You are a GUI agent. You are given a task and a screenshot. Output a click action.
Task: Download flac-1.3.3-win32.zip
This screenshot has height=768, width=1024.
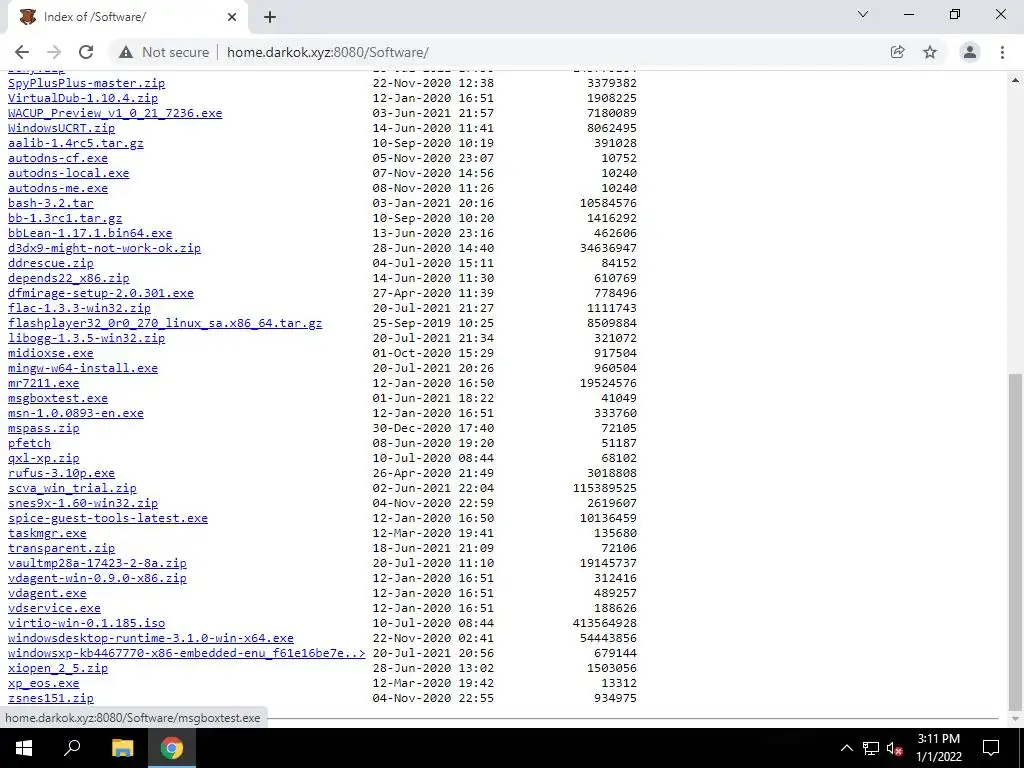point(79,308)
